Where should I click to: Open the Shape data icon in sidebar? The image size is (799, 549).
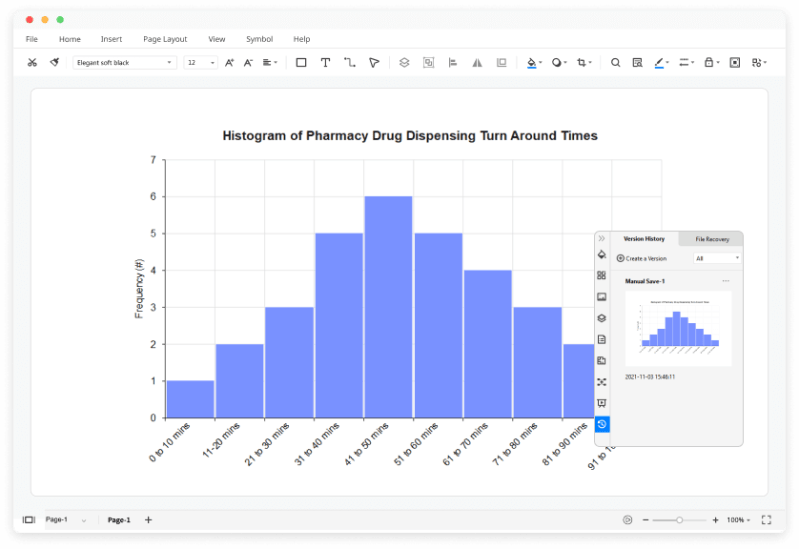(602, 360)
